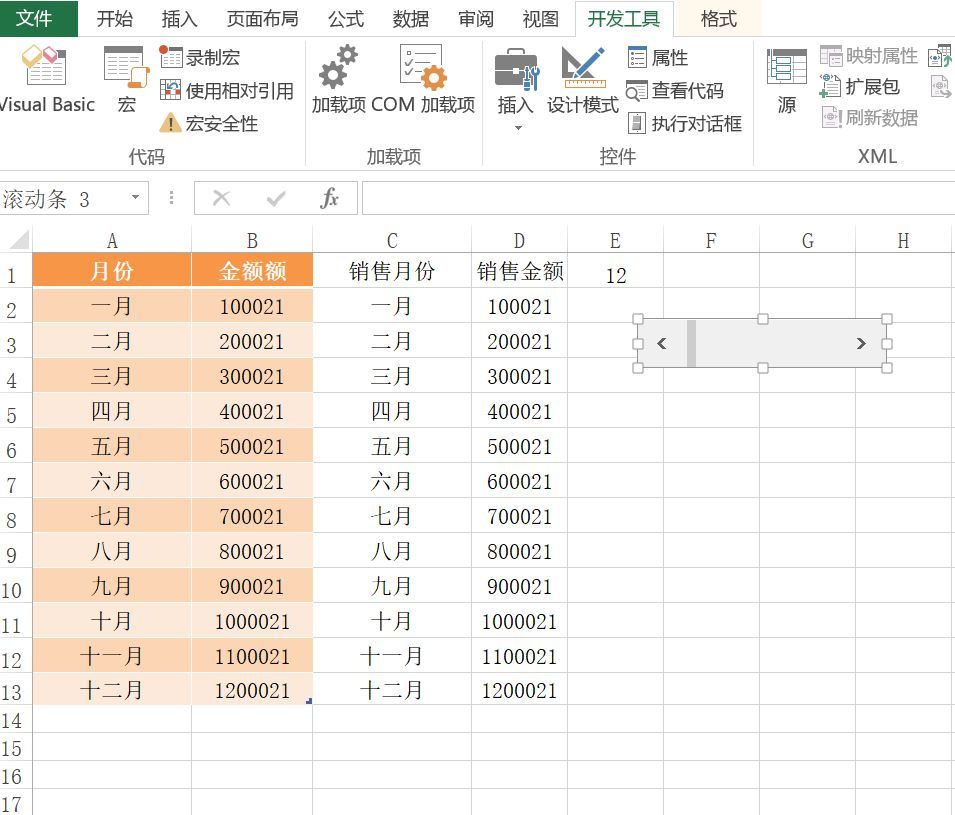
Task: Open COM 加载项 dialog
Action: point(423,79)
